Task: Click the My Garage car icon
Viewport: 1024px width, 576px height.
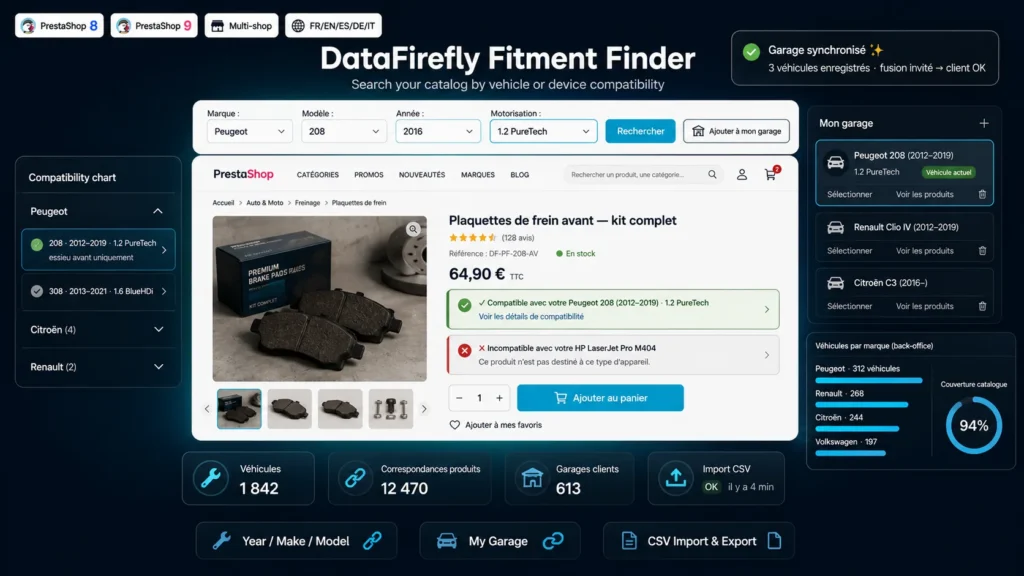Action: [x=447, y=541]
